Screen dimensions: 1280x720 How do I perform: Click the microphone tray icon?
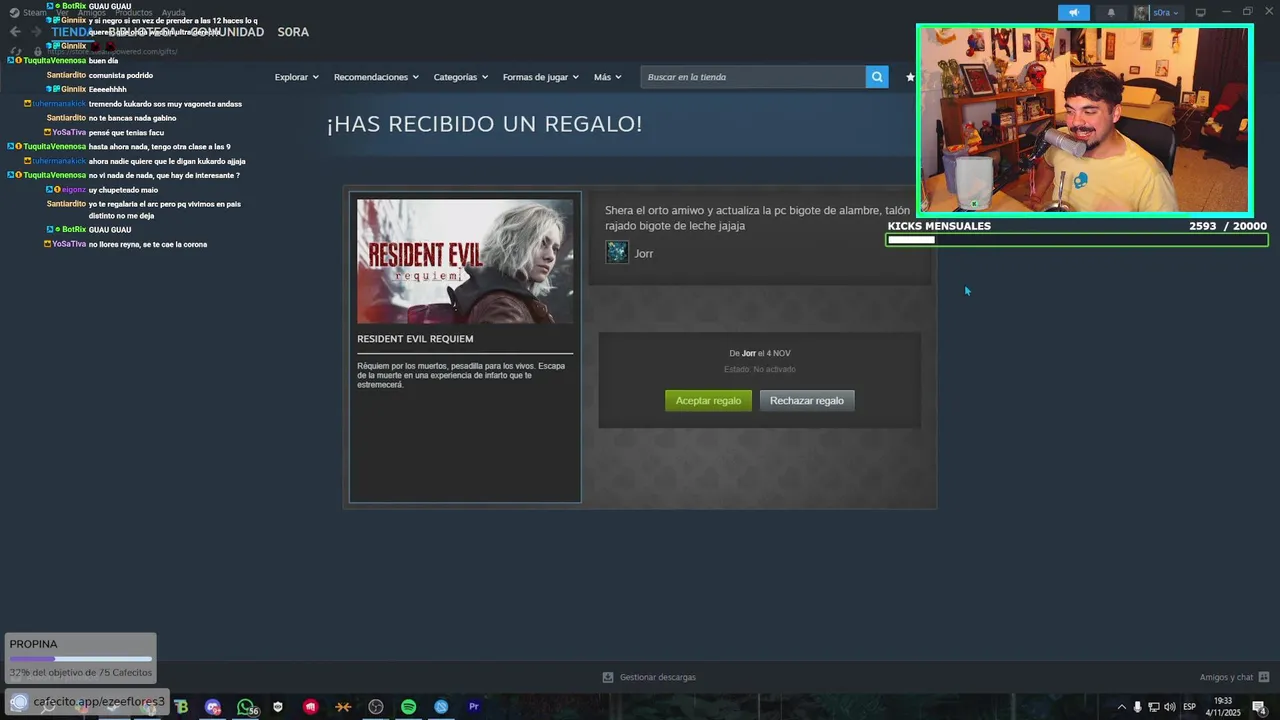point(1137,707)
